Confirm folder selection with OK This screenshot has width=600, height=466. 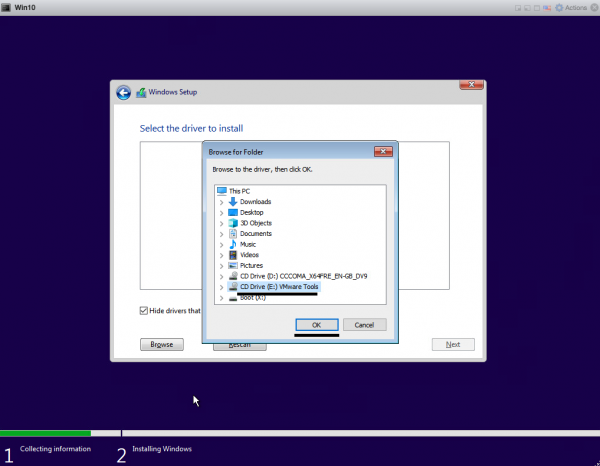point(317,325)
